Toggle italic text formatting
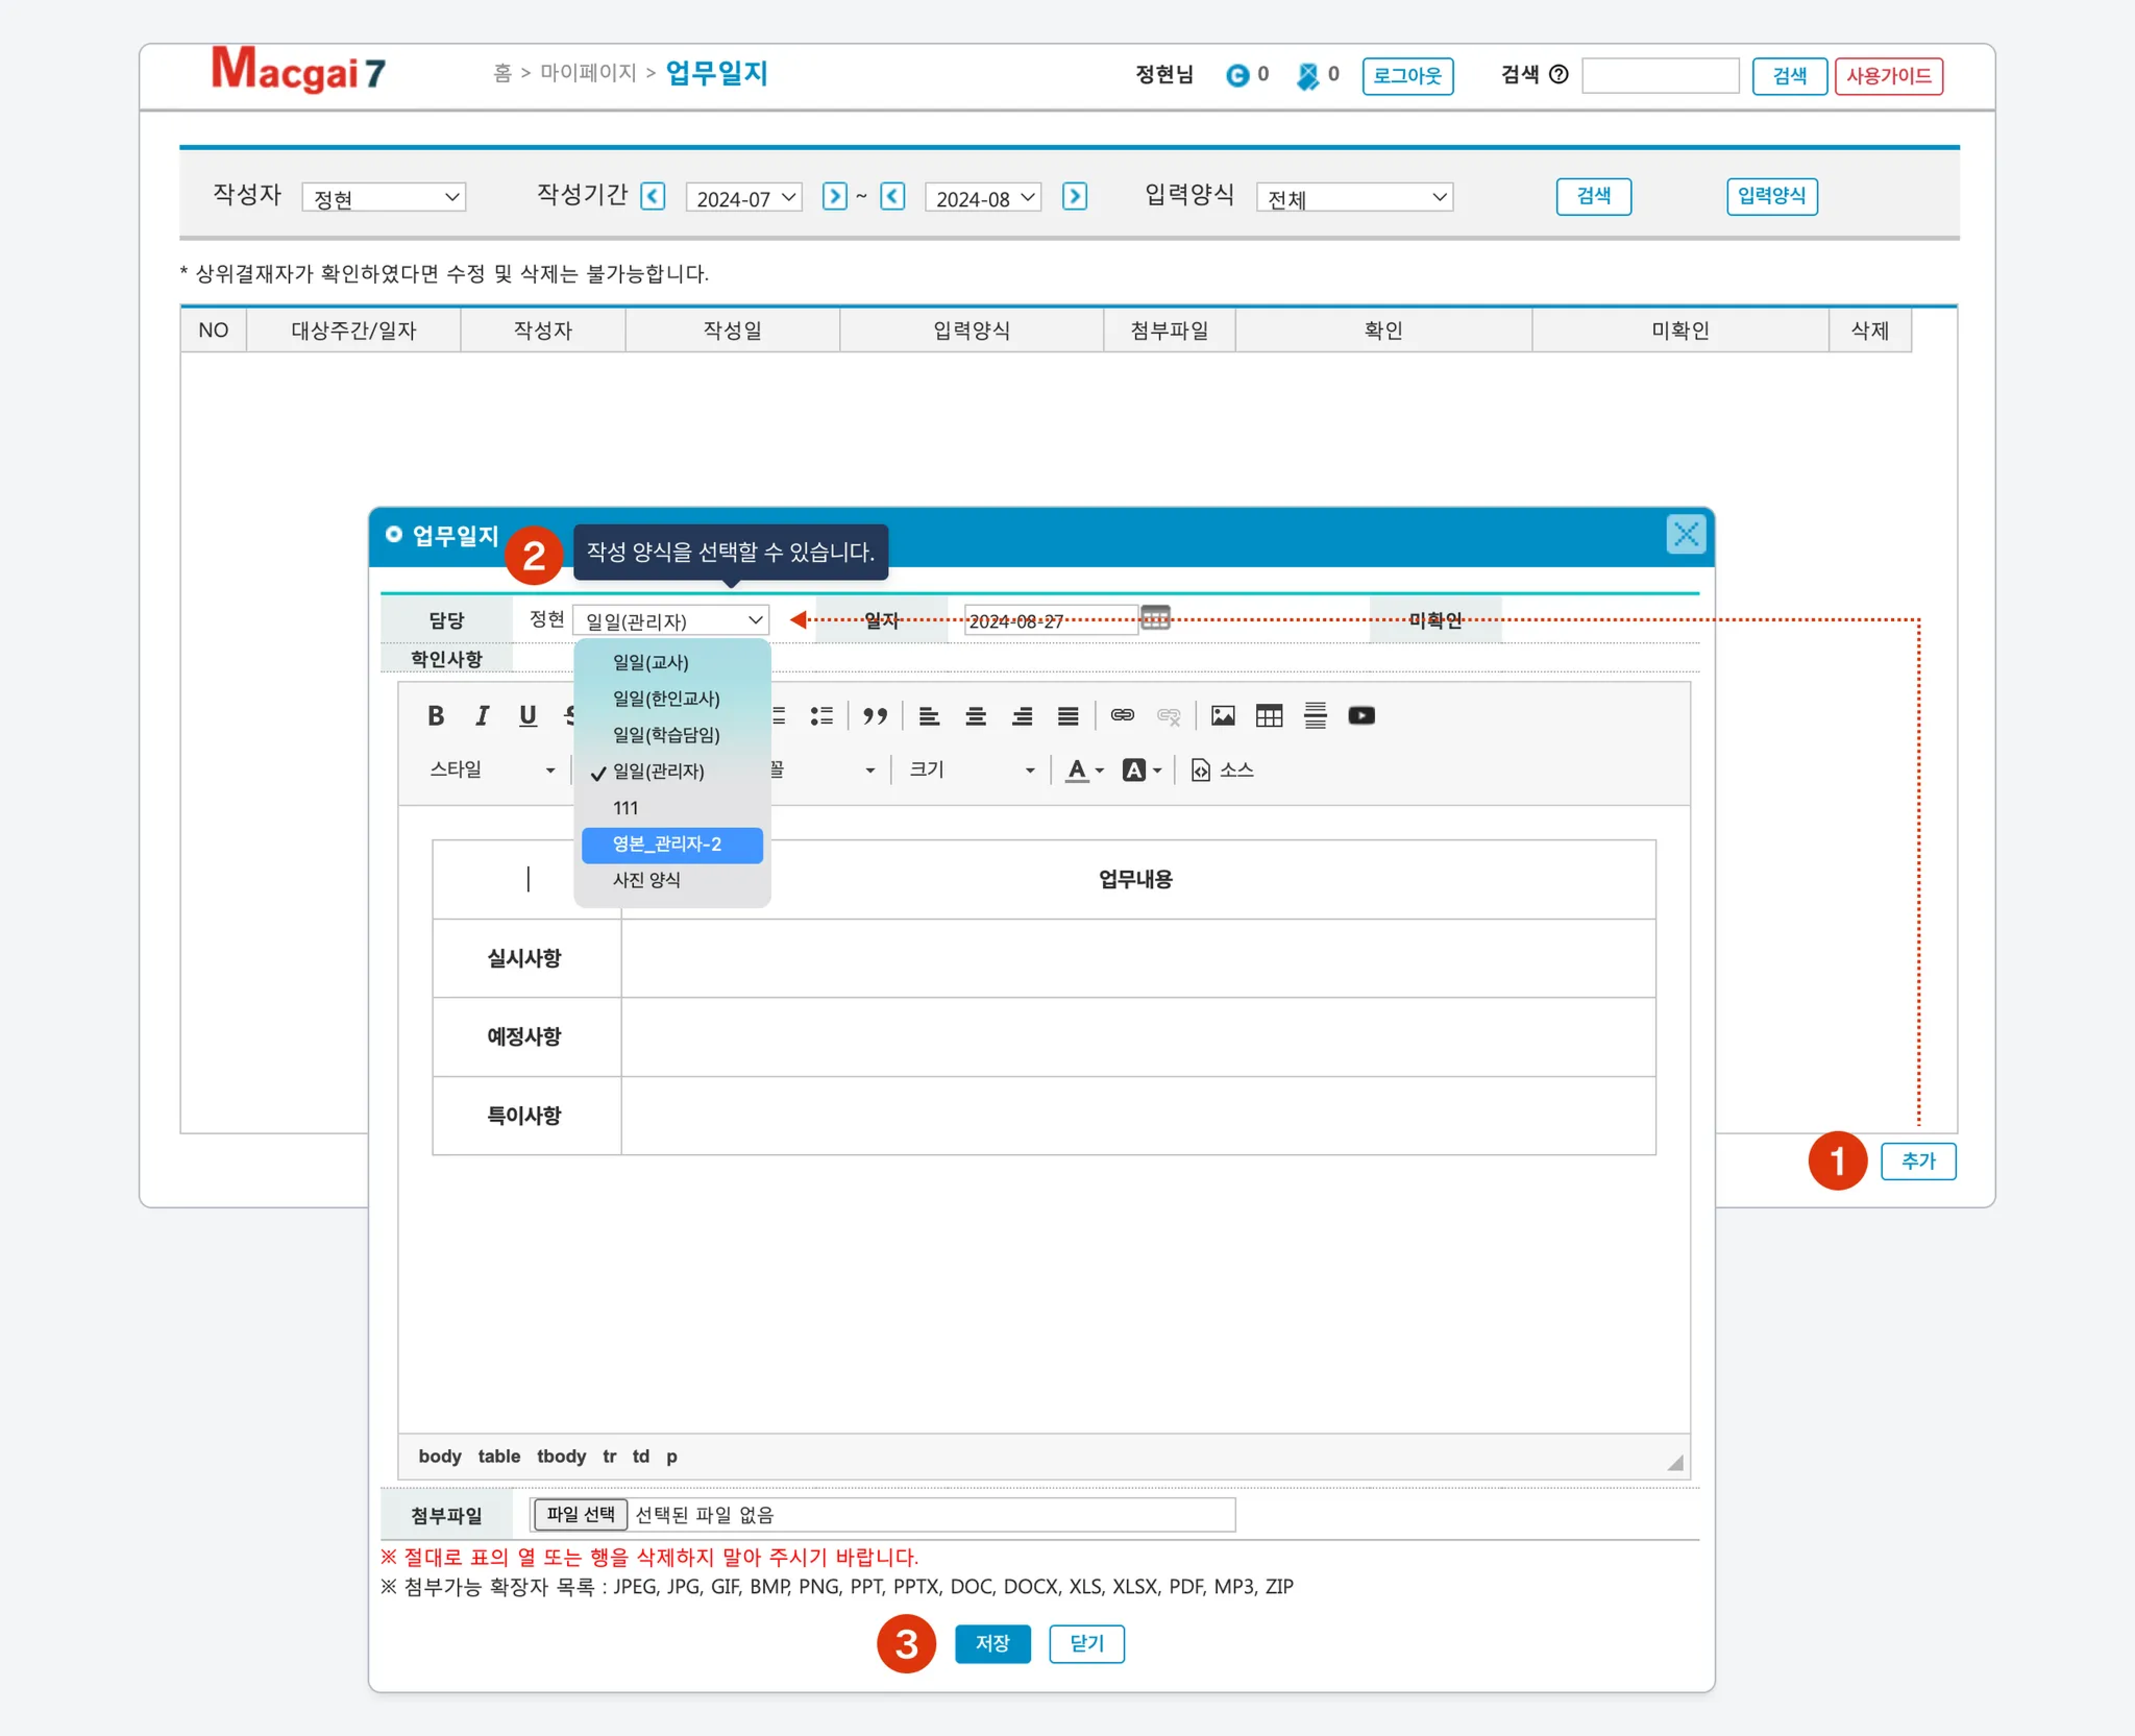The height and width of the screenshot is (1736, 2135). coord(482,715)
